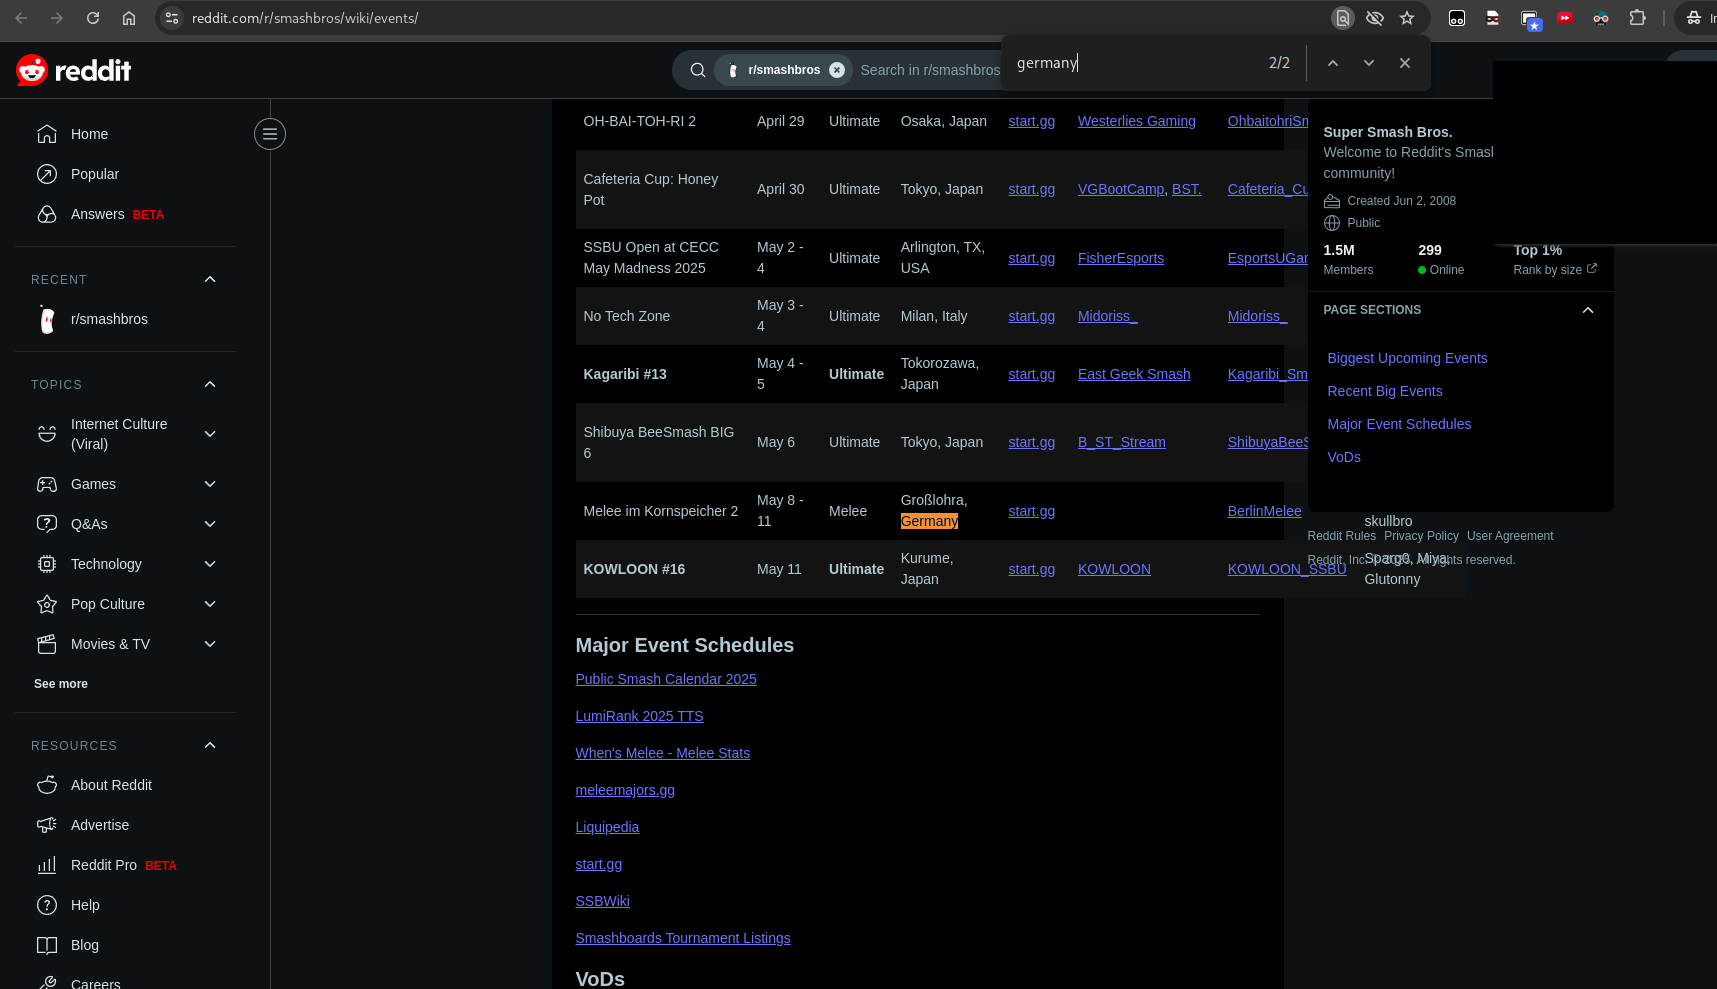This screenshot has width=1717, height=989.
Task: Jump to Biggest Upcoming Events section
Action: tap(1406, 358)
